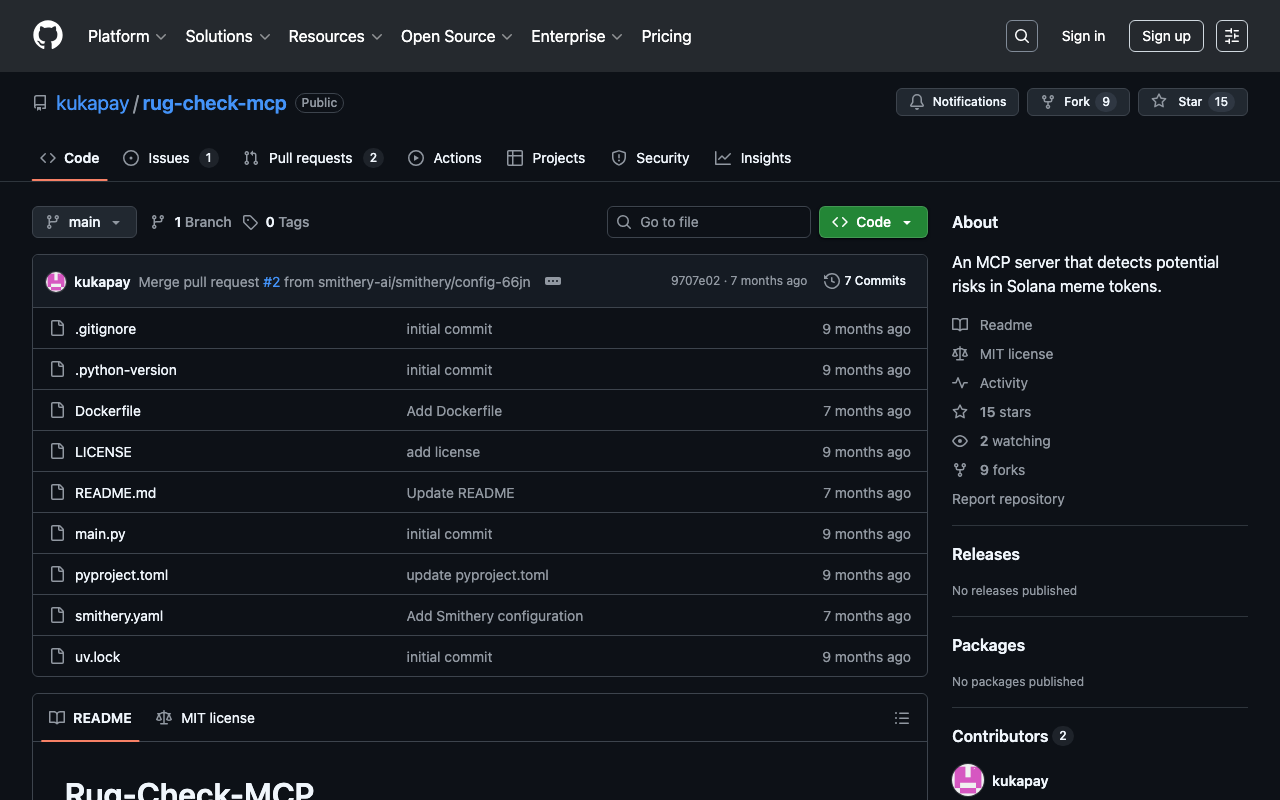
Task: Open the 7 Commits history
Action: (865, 281)
